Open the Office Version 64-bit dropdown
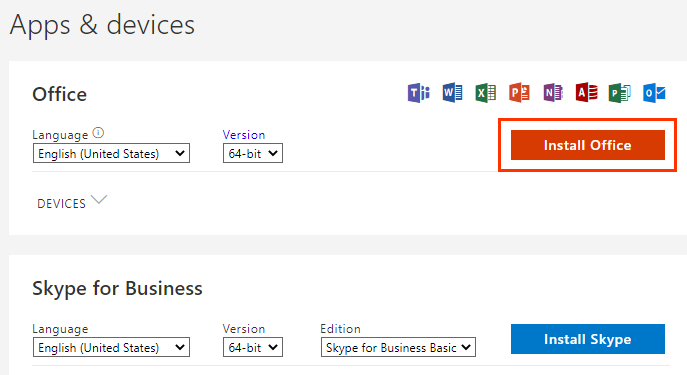 point(253,153)
